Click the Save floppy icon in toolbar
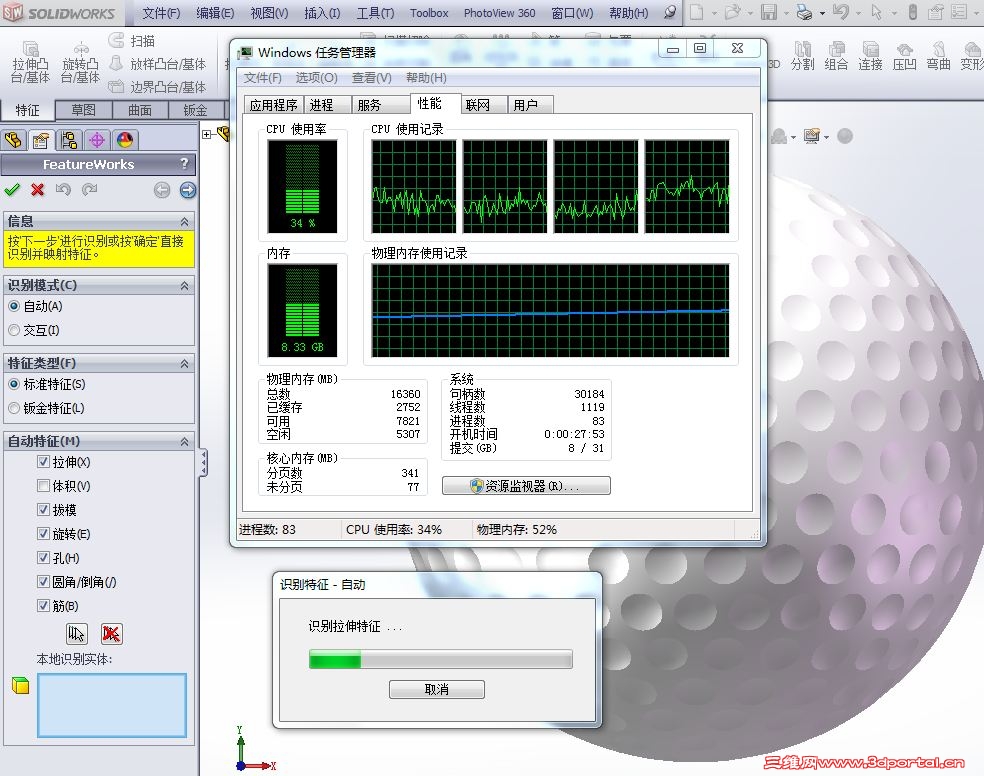 click(769, 12)
